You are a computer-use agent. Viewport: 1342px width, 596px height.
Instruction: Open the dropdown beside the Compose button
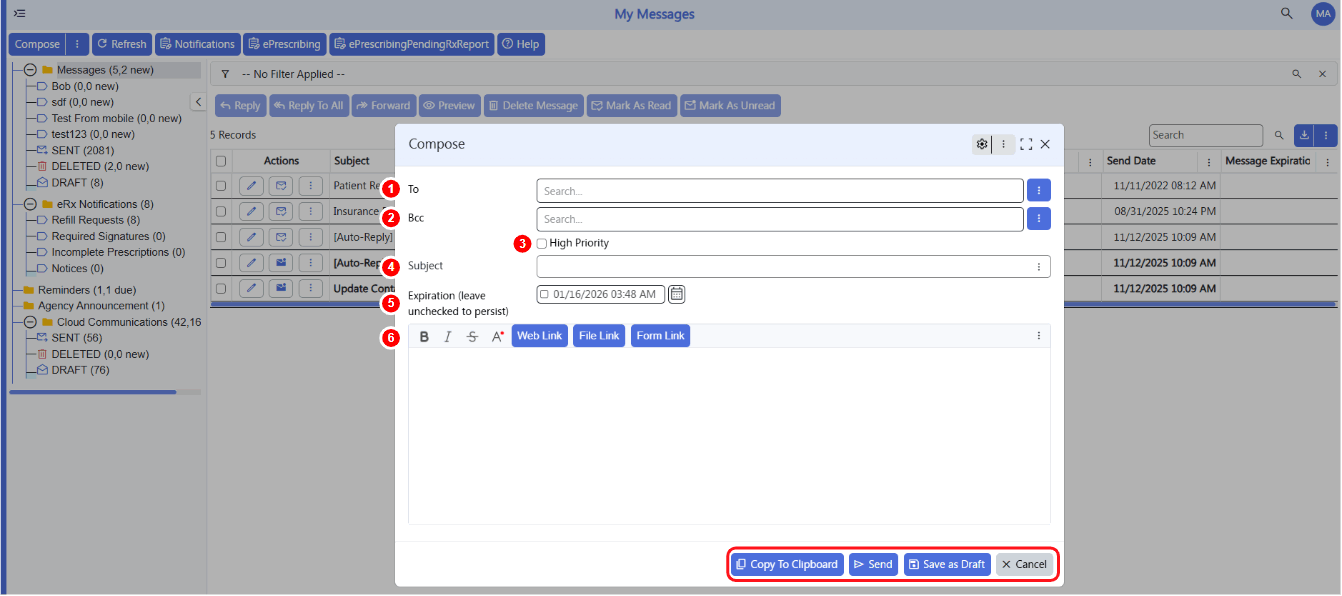tap(77, 44)
